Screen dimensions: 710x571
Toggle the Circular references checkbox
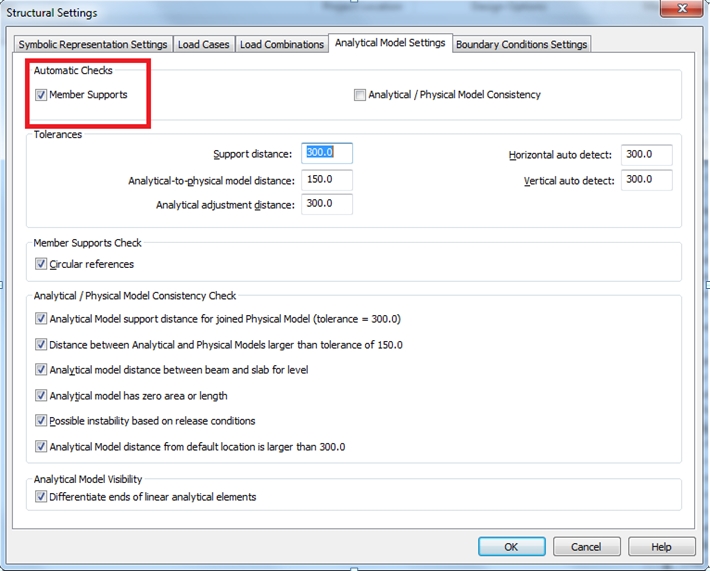pos(41,265)
